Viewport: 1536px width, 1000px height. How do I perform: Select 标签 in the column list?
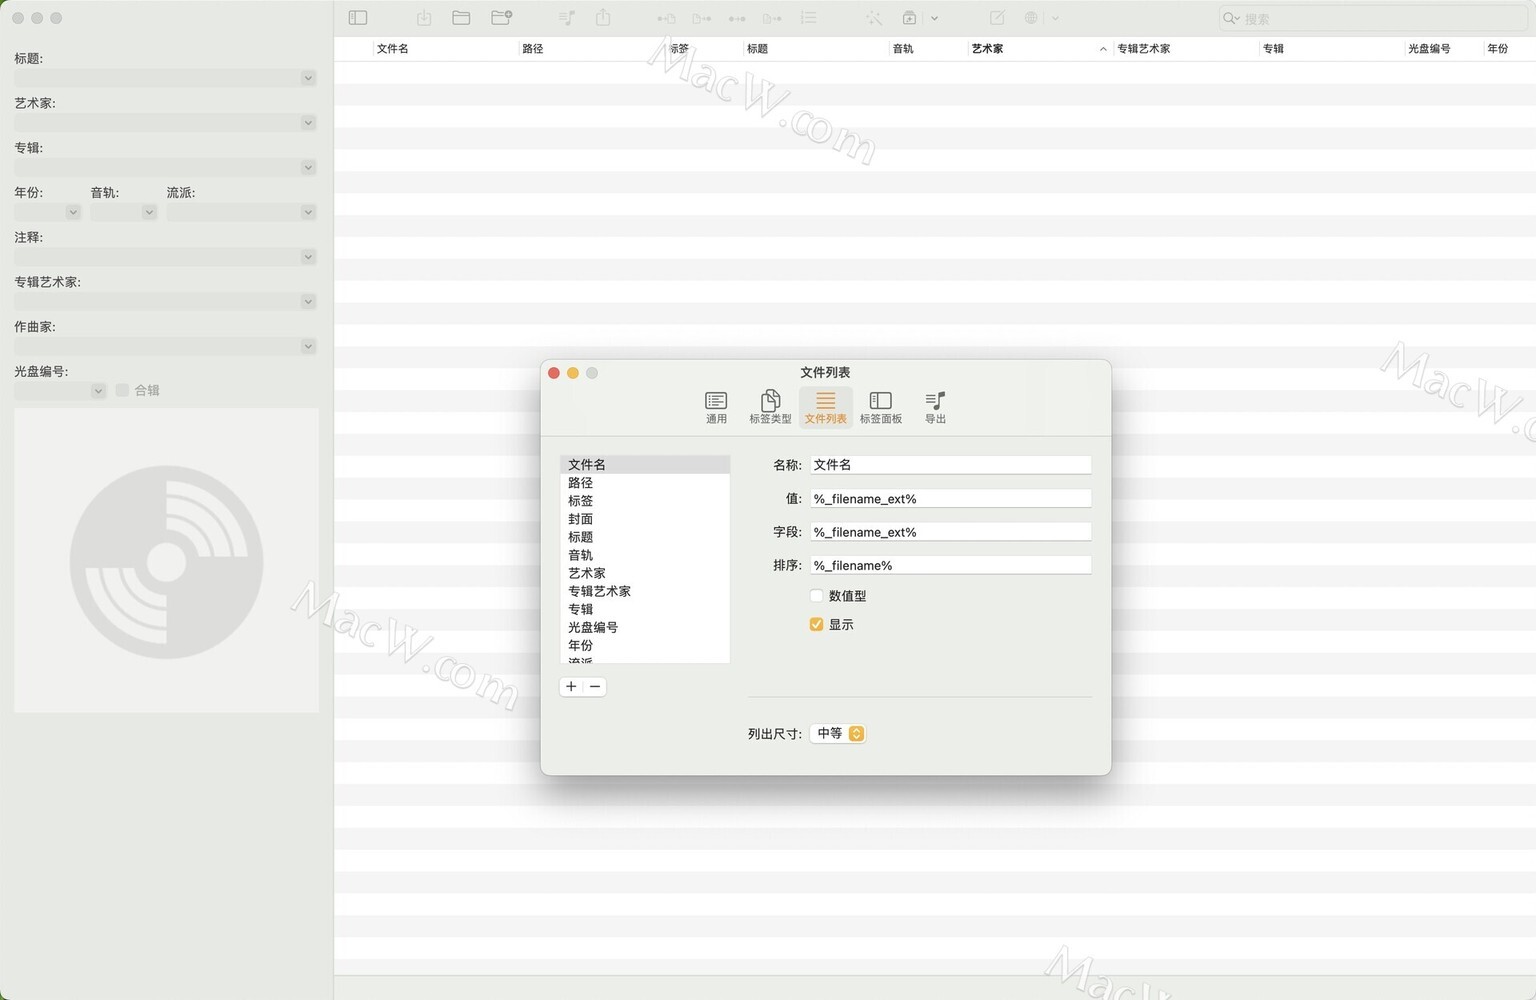(x=645, y=501)
